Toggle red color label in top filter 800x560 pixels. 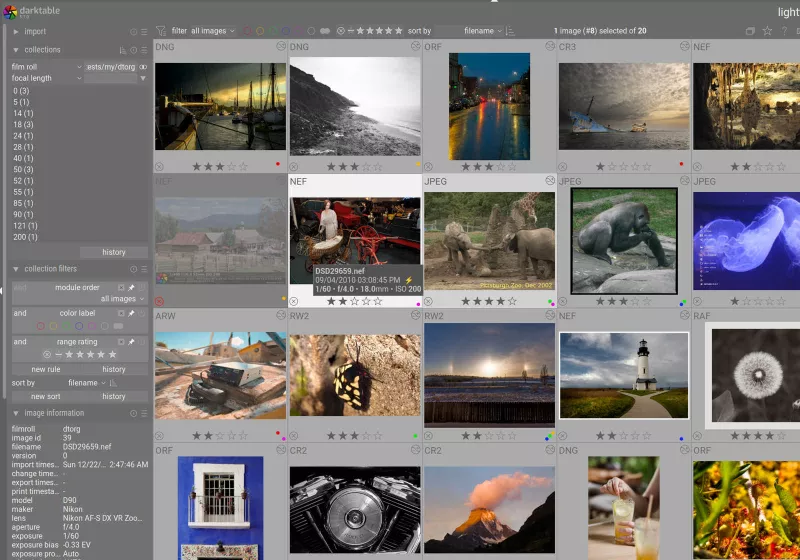click(x=248, y=31)
